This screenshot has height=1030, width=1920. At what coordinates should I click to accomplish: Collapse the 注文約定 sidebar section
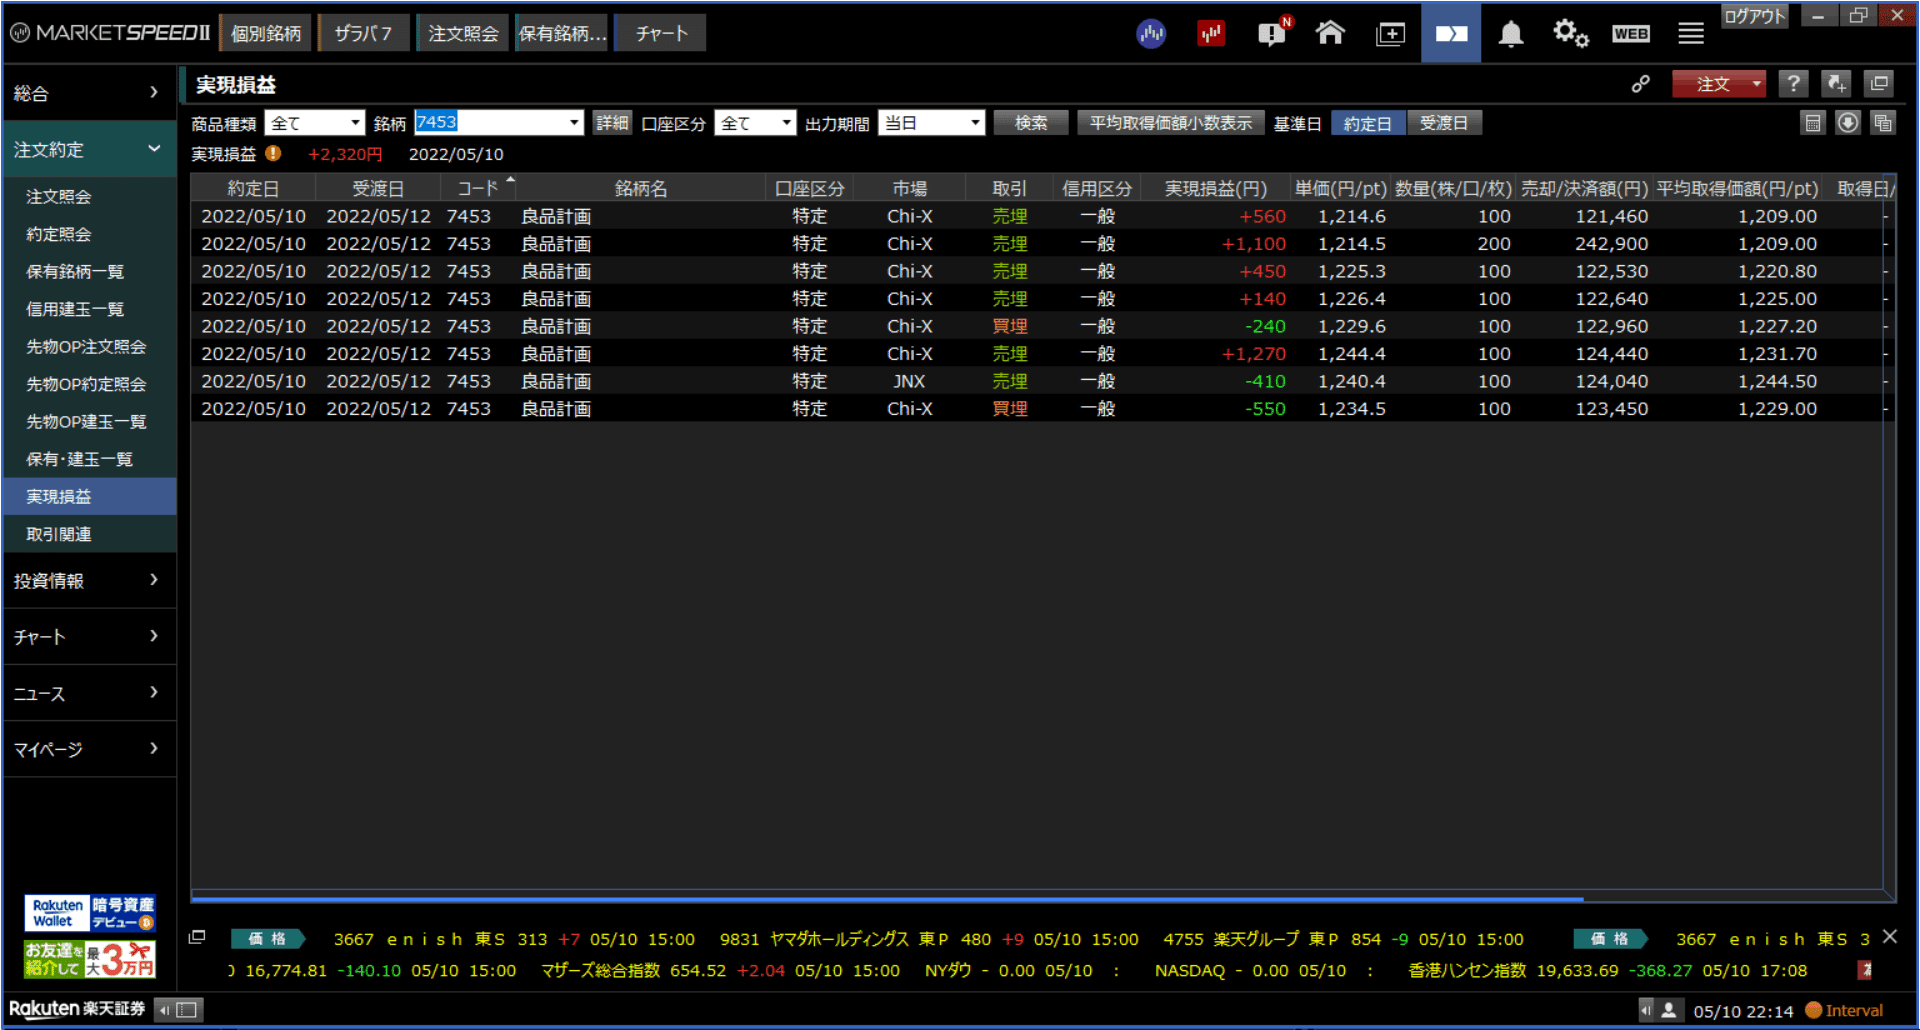coord(88,149)
